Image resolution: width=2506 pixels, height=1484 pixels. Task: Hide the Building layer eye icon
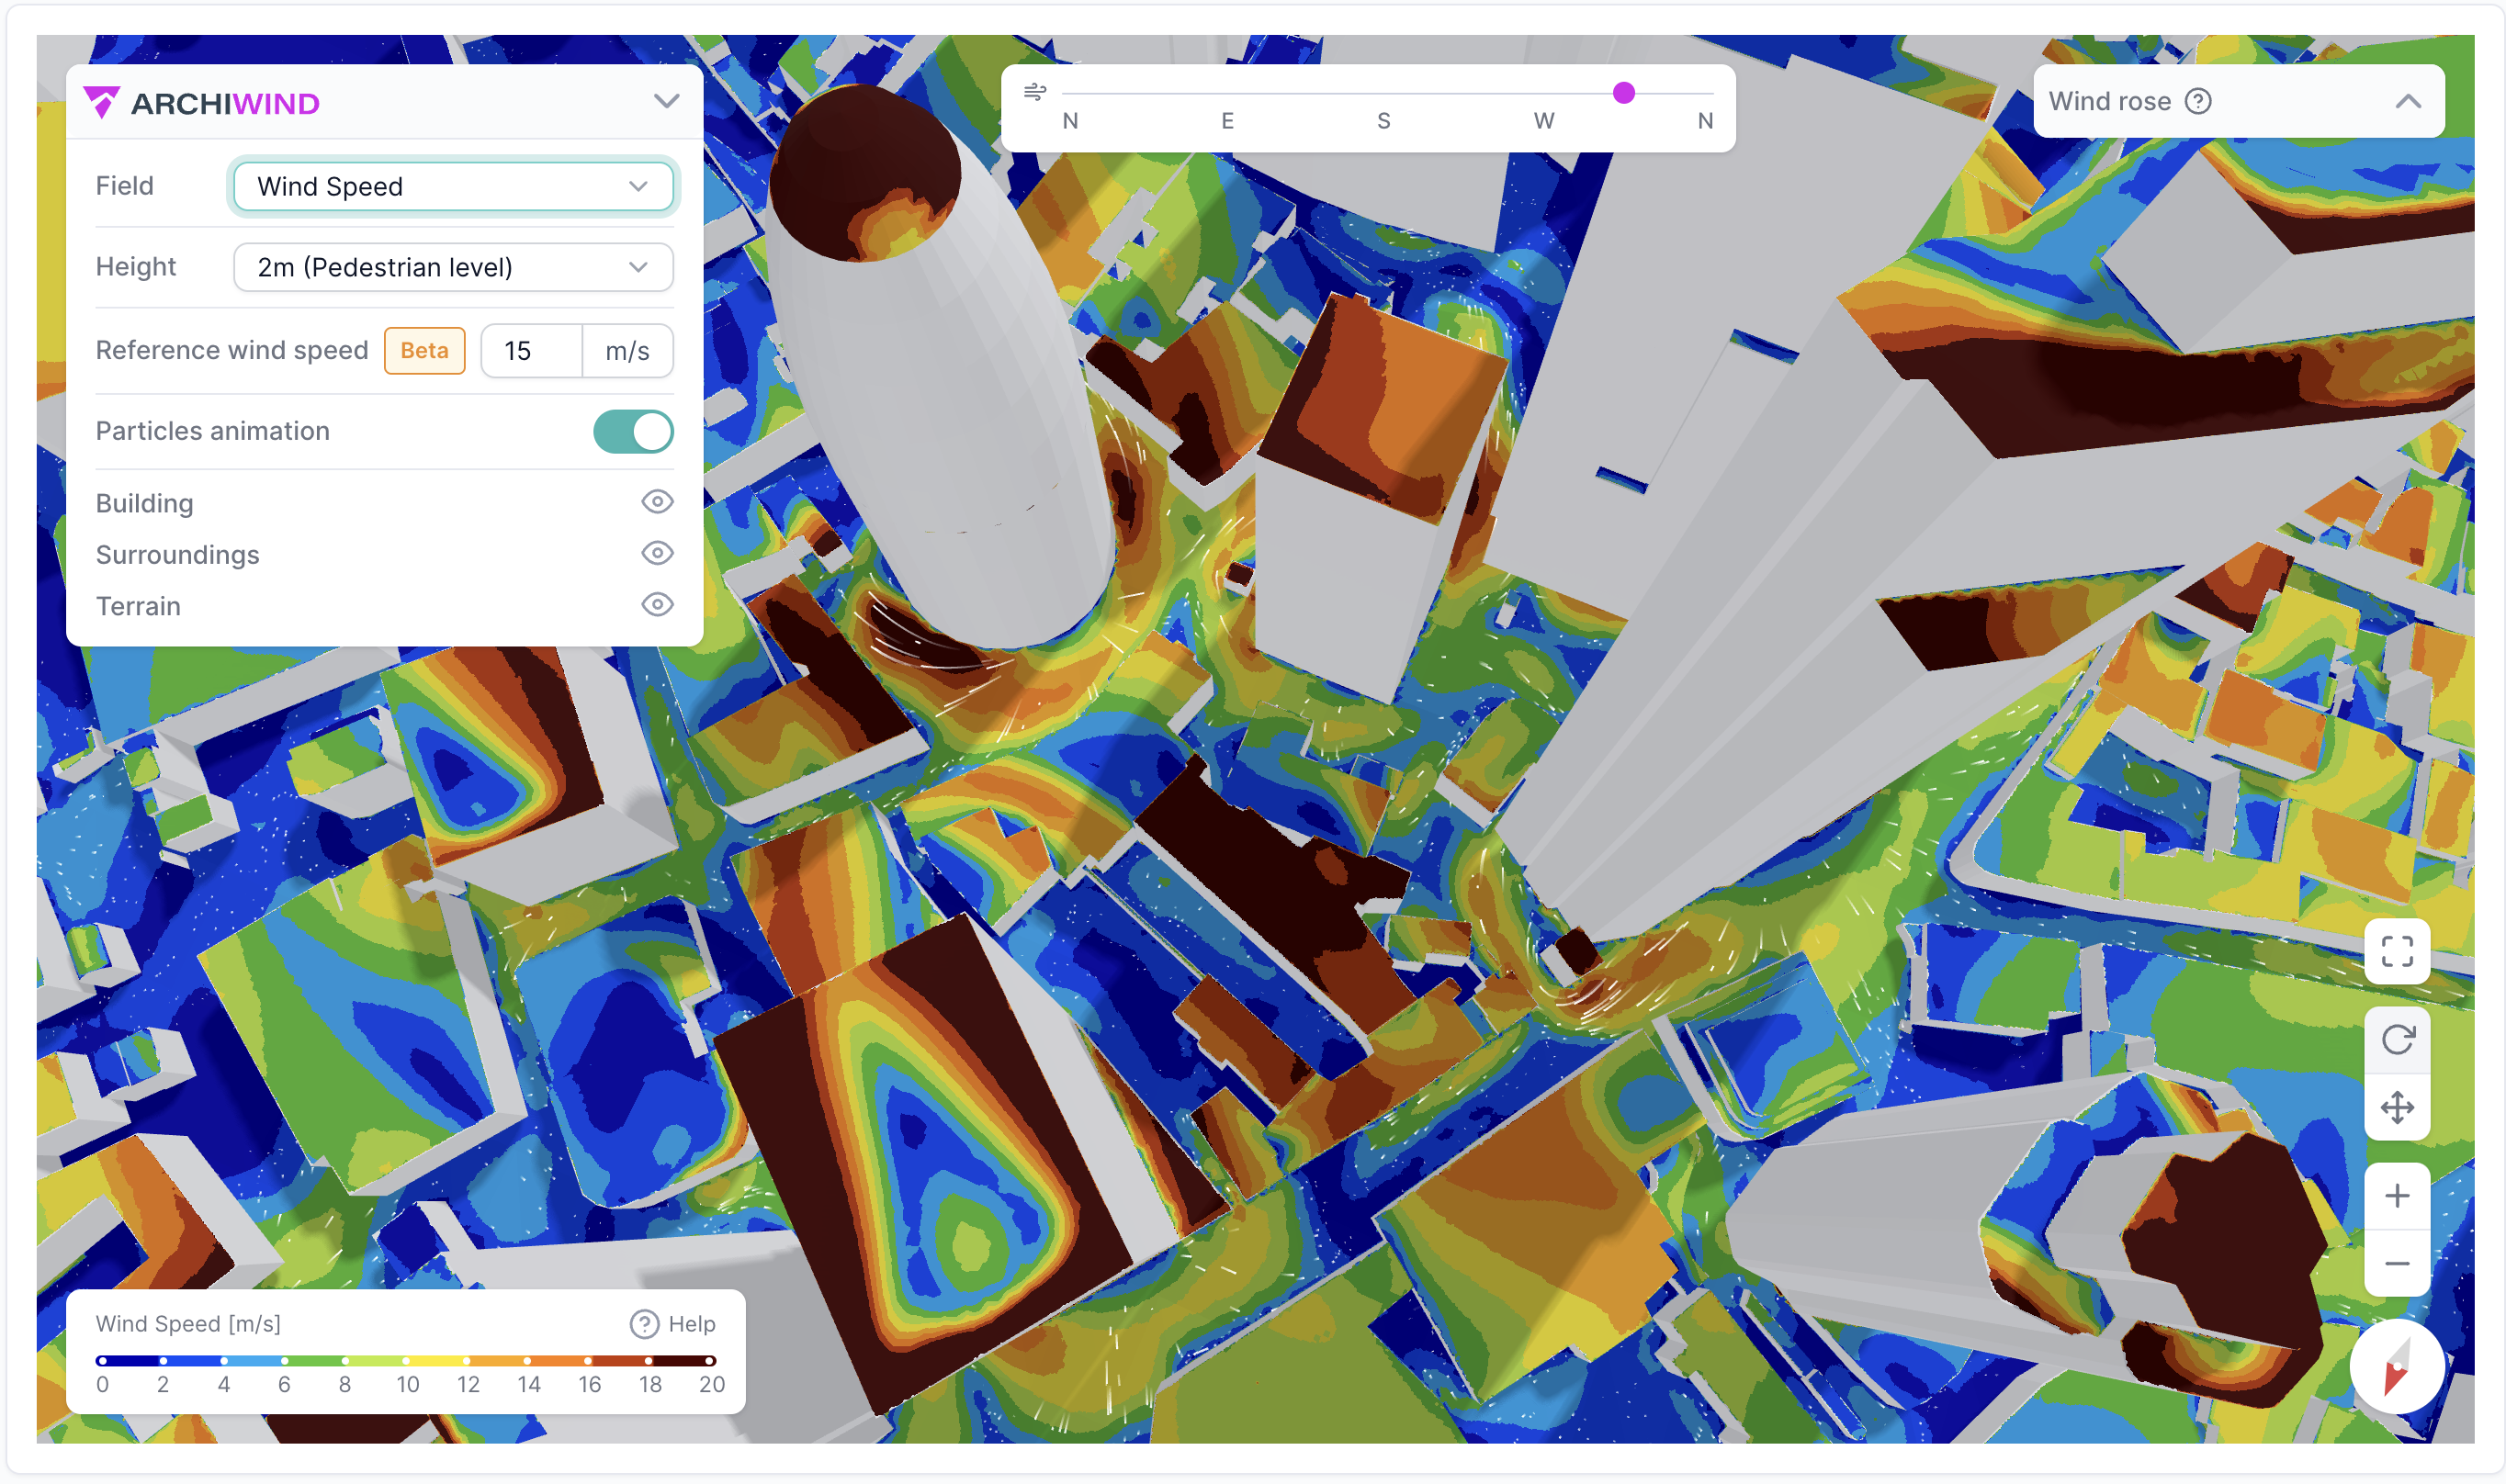[x=657, y=502]
